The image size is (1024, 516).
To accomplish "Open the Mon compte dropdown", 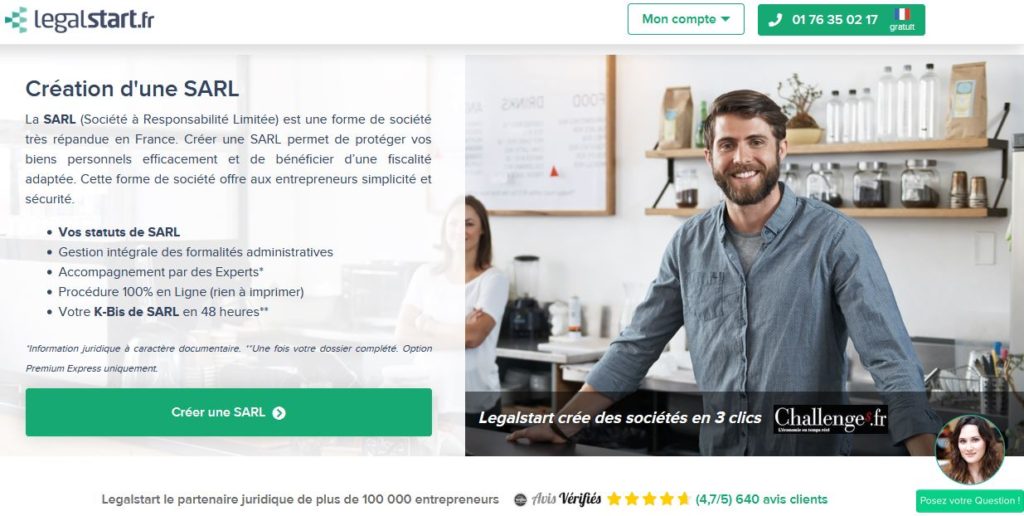I will (686, 19).
